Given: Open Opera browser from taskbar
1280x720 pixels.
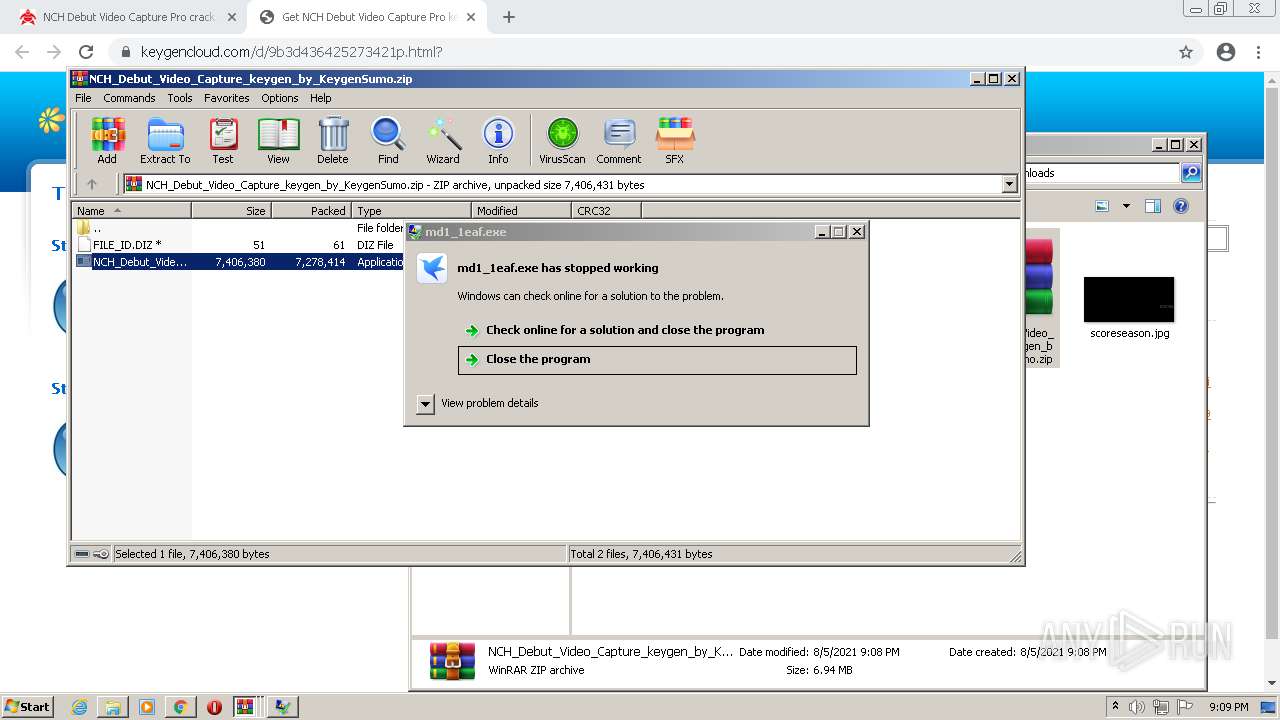Looking at the screenshot, I should point(214,707).
